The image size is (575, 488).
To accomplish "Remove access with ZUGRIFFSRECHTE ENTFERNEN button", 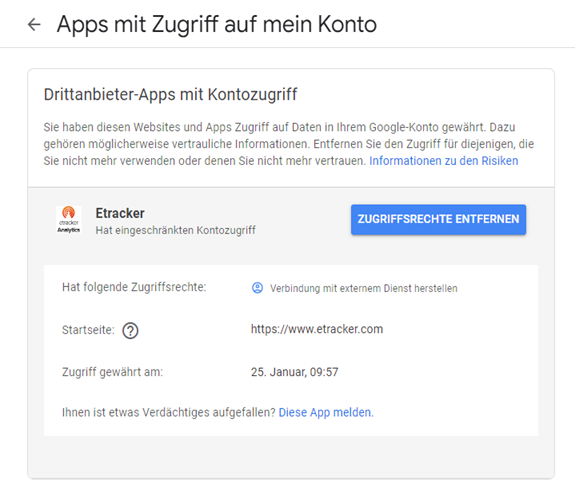I will coord(438,219).
